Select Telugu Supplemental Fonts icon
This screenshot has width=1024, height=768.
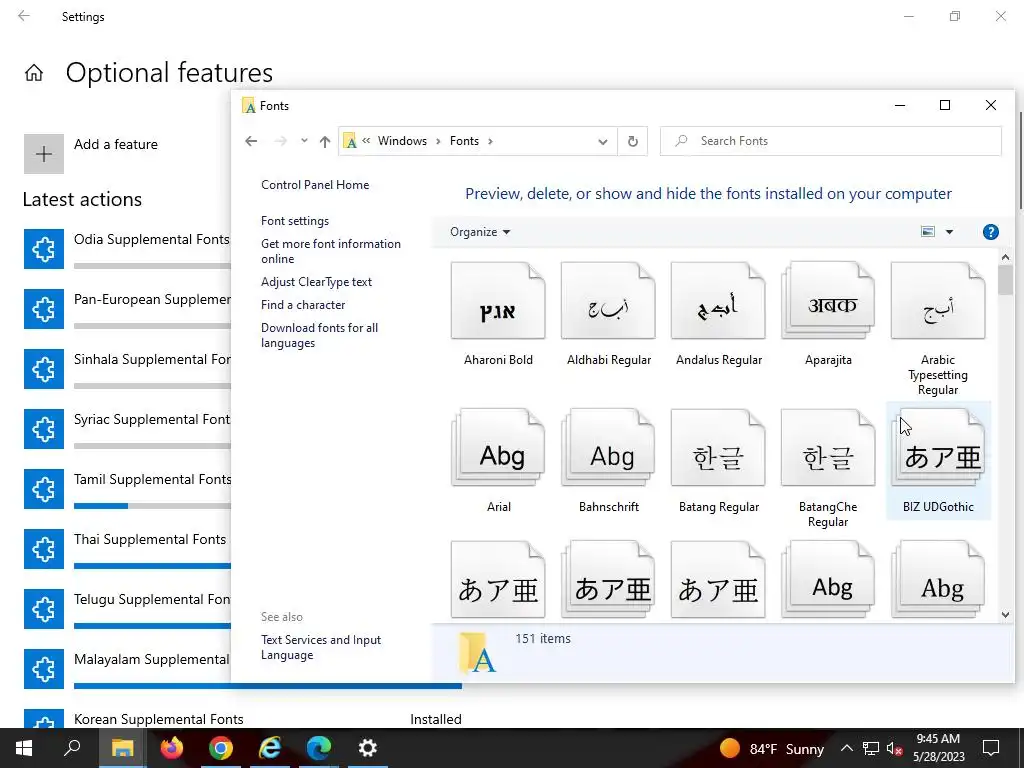pyautogui.click(x=44, y=609)
